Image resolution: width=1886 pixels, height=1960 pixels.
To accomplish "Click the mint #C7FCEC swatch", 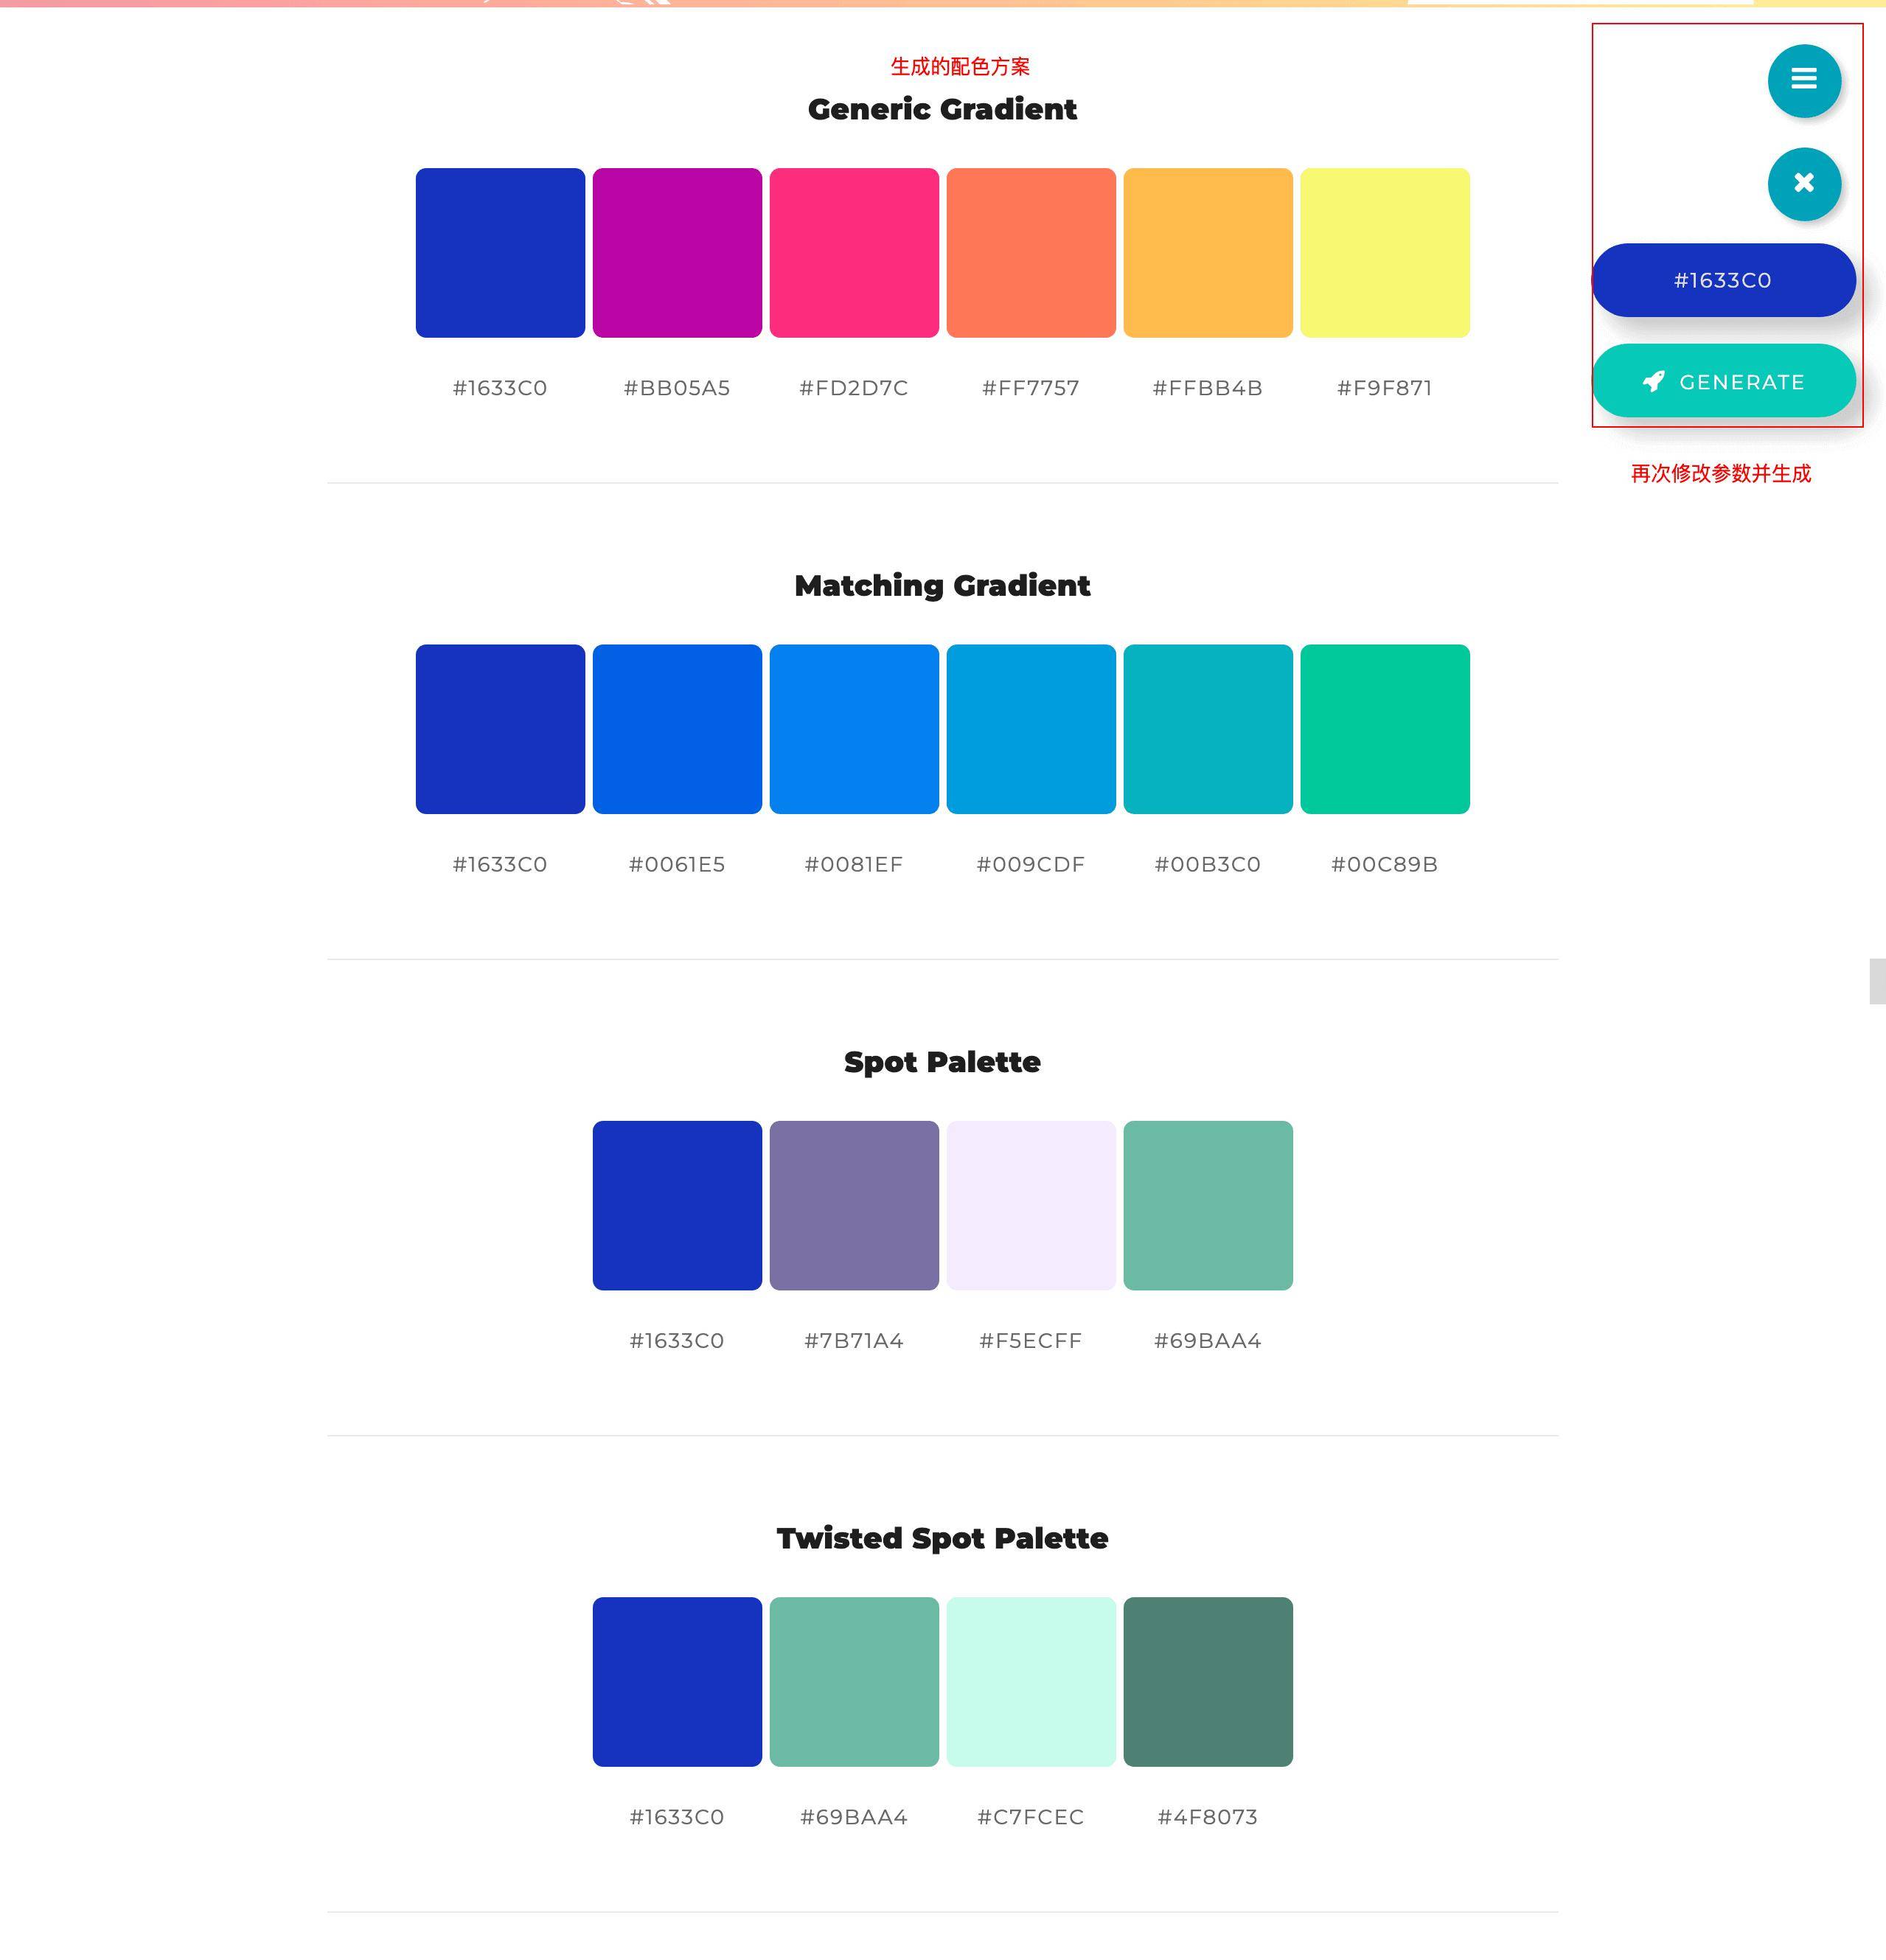I will tap(1031, 1682).
